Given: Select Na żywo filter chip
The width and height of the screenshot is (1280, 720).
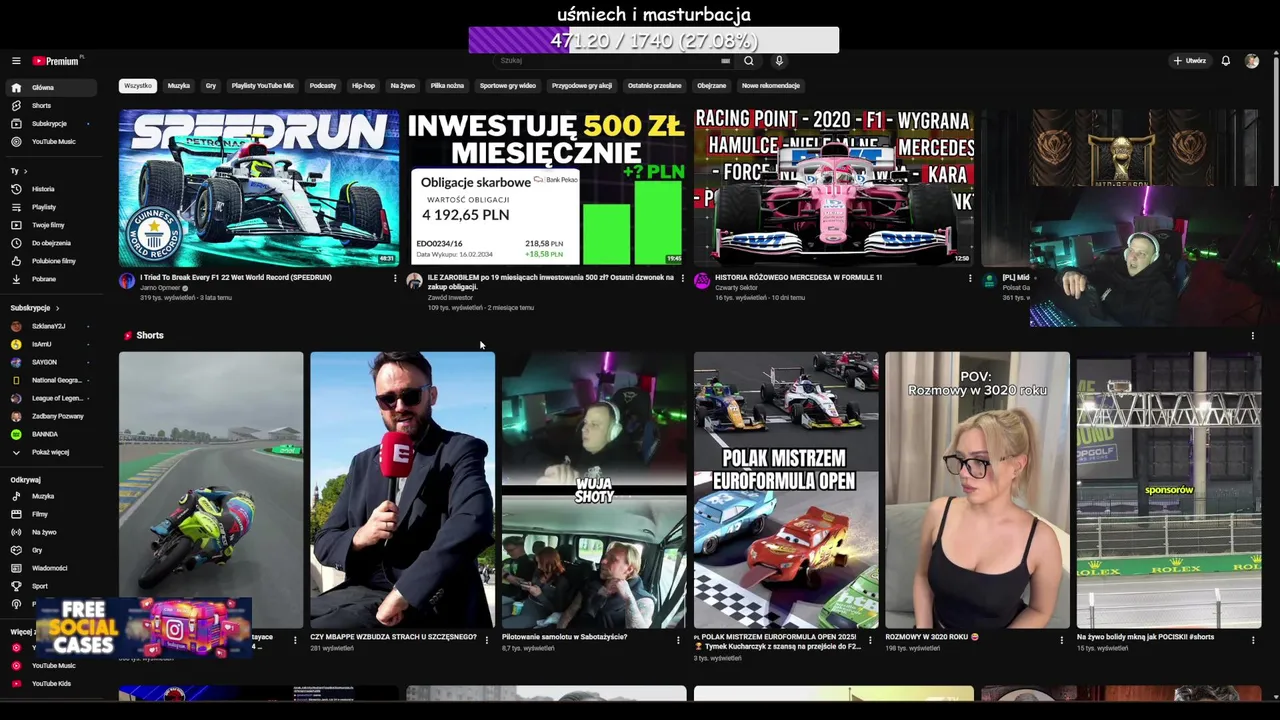Looking at the screenshot, I should pos(403,86).
